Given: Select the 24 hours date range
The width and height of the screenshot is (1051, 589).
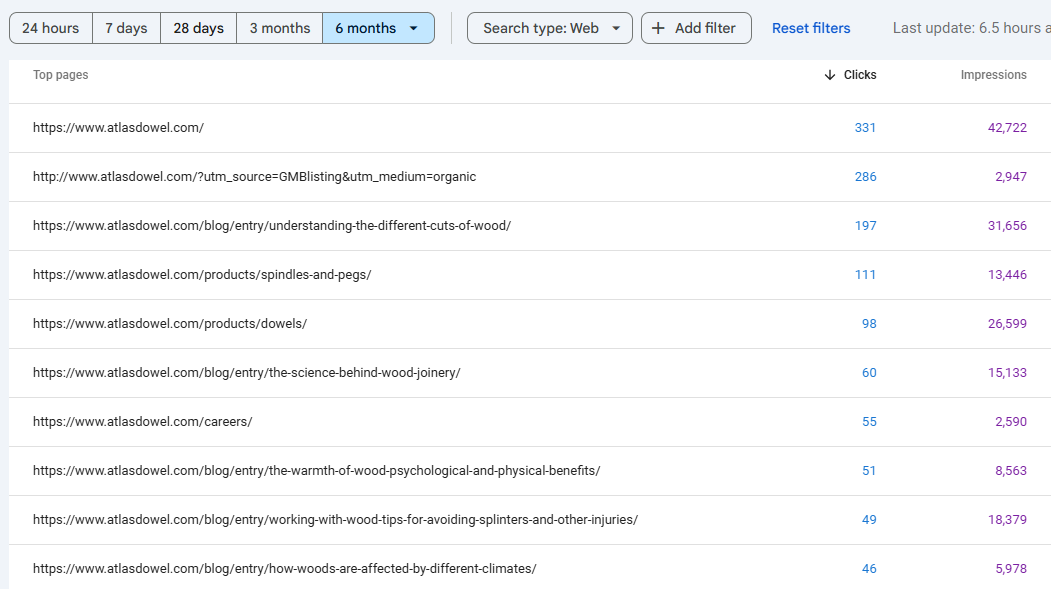Looking at the screenshot, I should click(51, 28).
